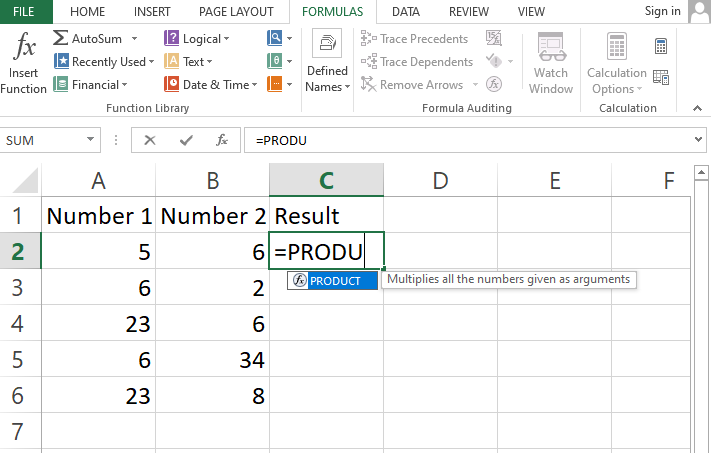Click the Calculate Now calculator icon
Viewport: 711px width, 453px height.
coord(661,46)
